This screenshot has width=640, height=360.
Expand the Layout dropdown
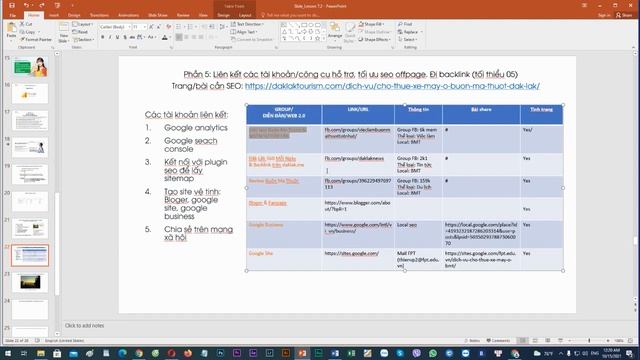click(x=83, y=24)
